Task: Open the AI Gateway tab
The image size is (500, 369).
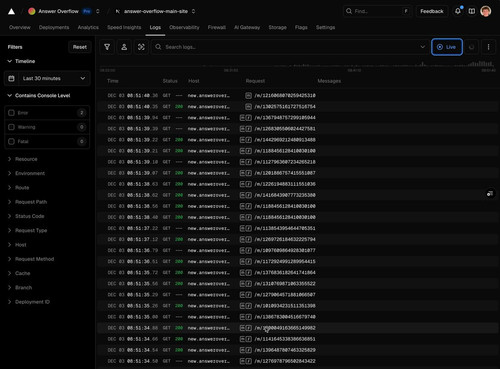Action: pyautogui.click(x=247, y=27)
